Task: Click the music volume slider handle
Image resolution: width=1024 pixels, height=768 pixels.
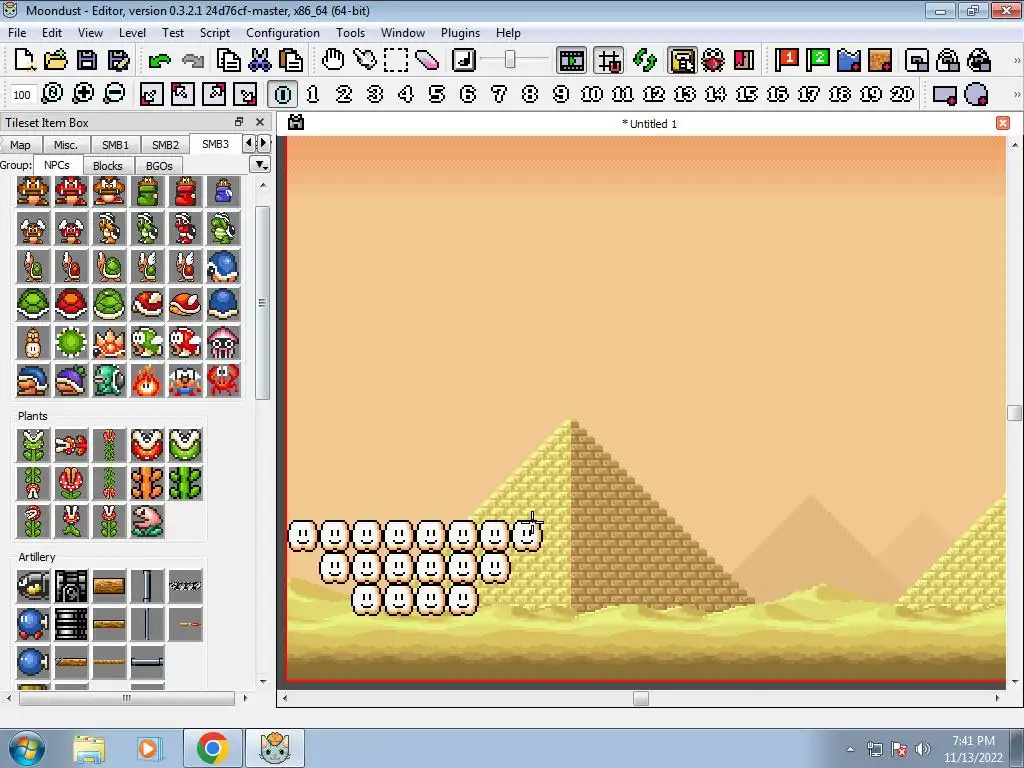Action: (510, 60)
